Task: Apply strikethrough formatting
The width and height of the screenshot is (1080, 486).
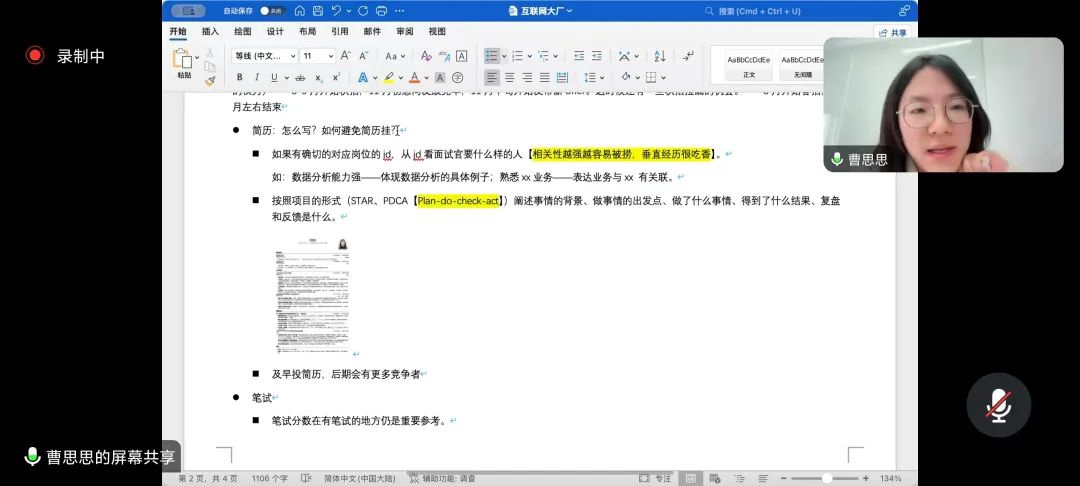Action: tap(298, 77)
